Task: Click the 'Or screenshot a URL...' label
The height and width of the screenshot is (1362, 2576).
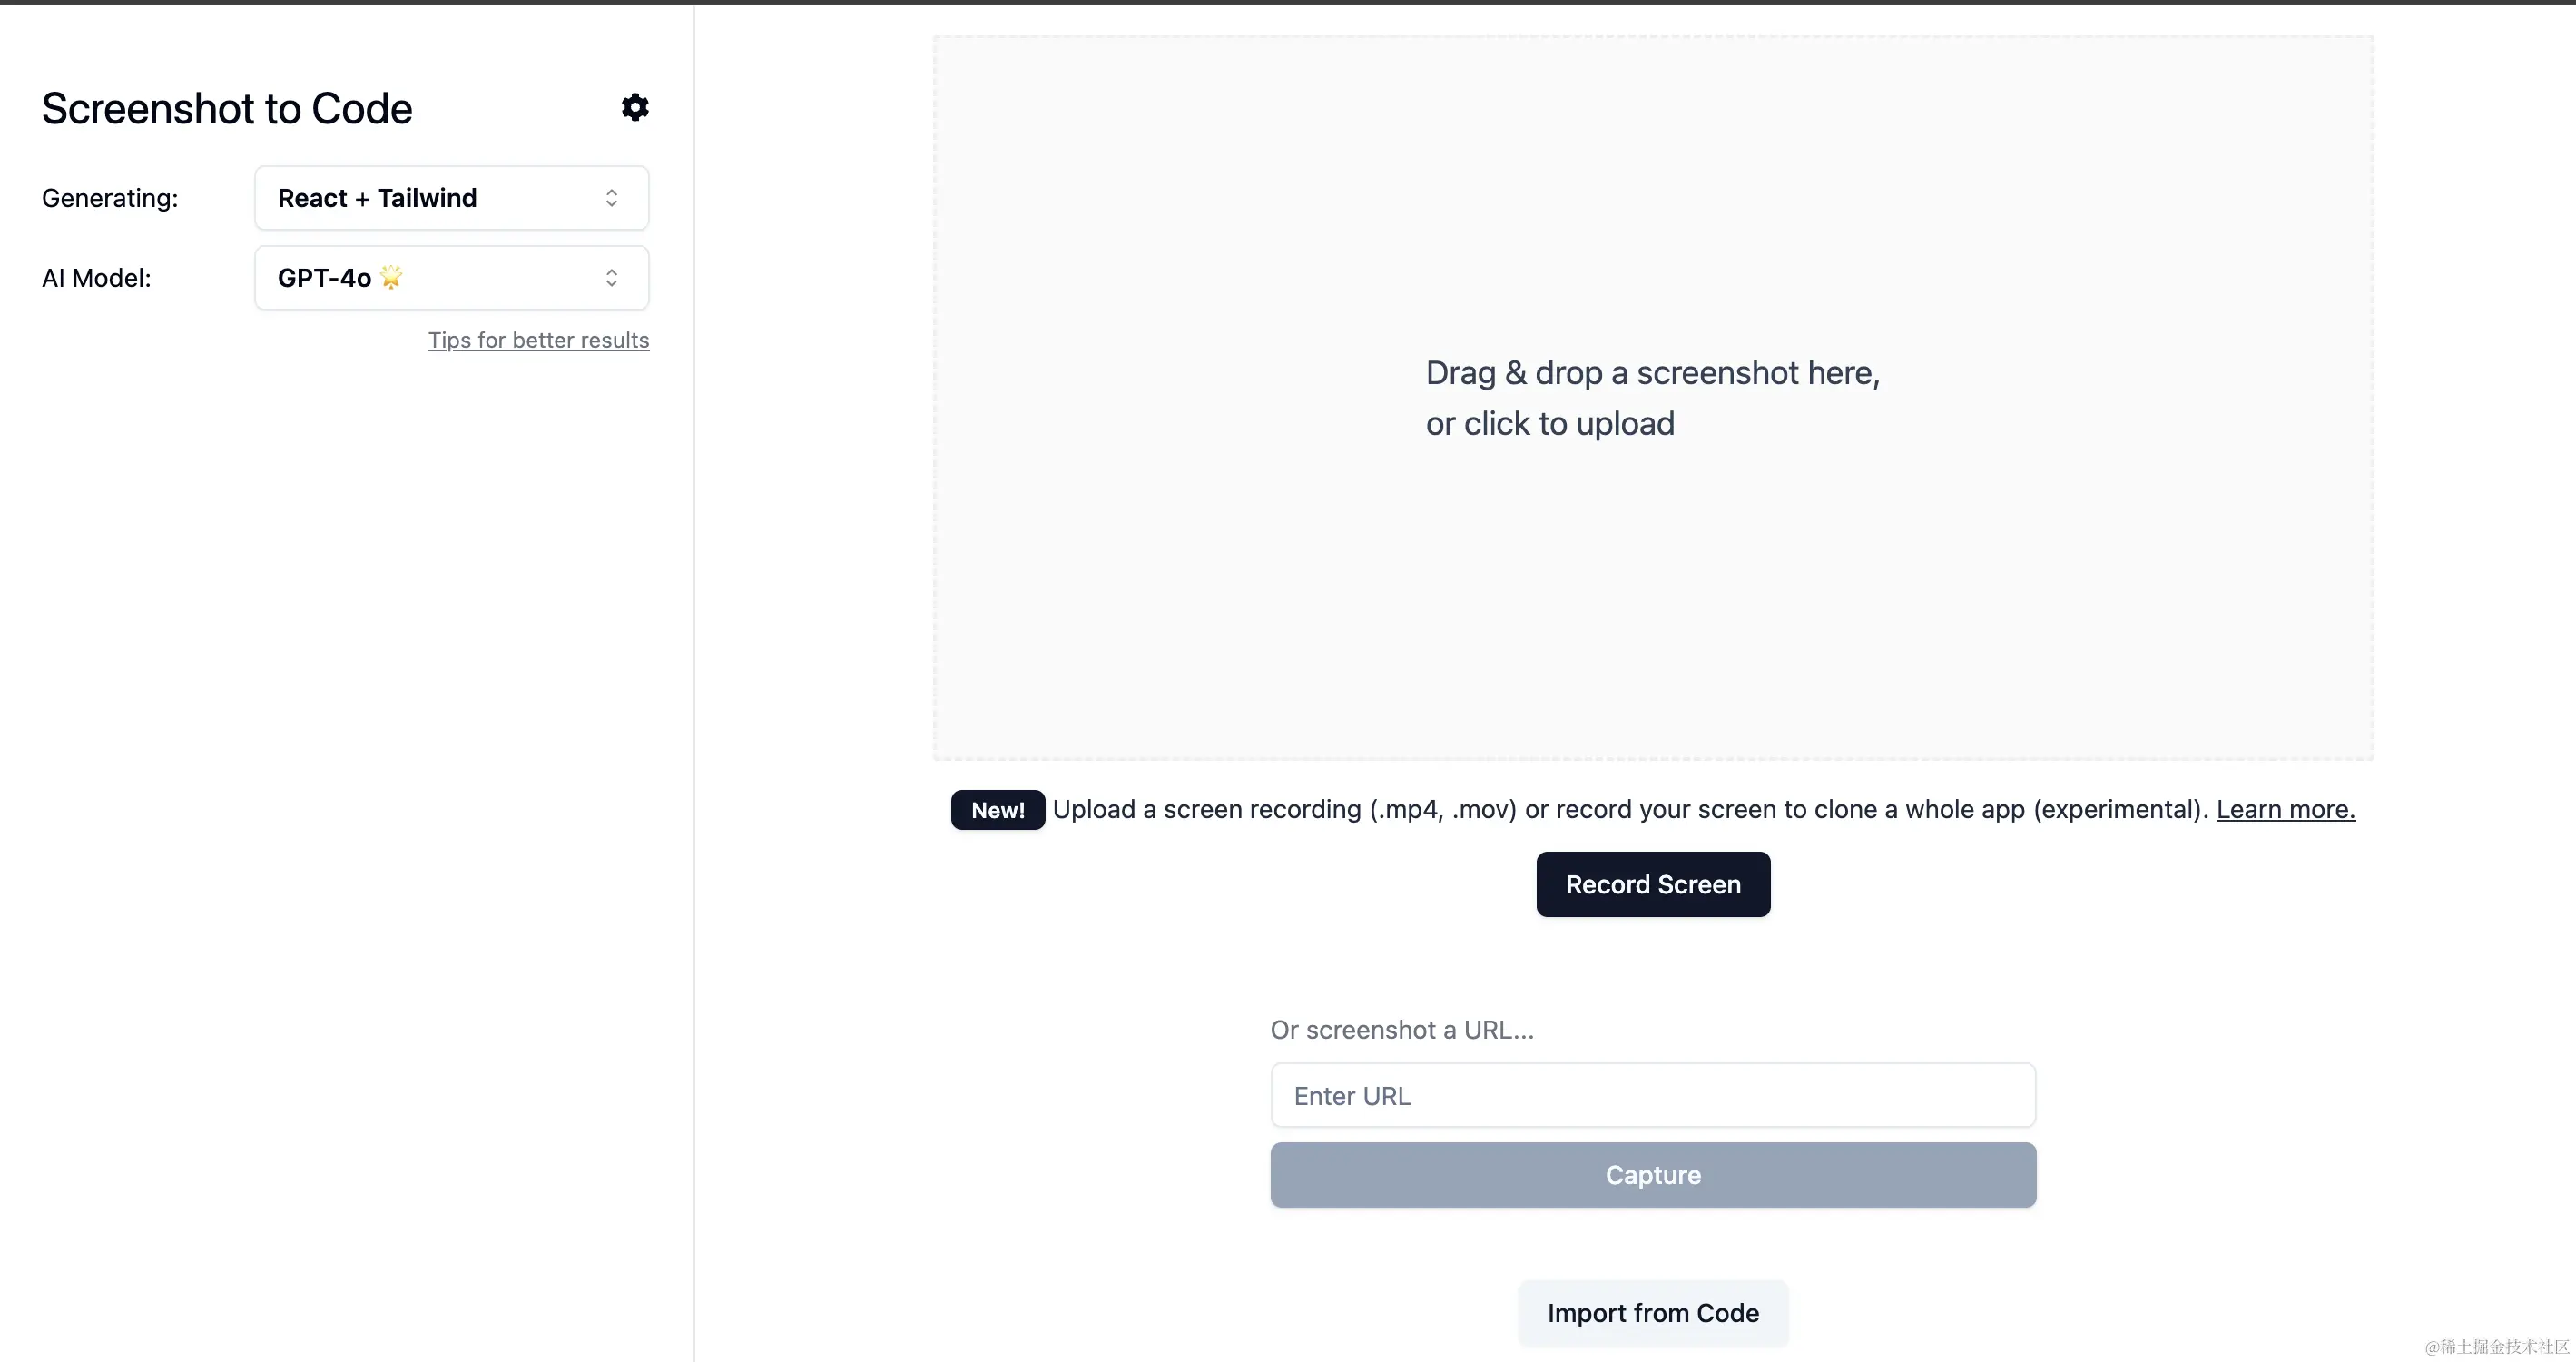Action: (1402, 1029)
